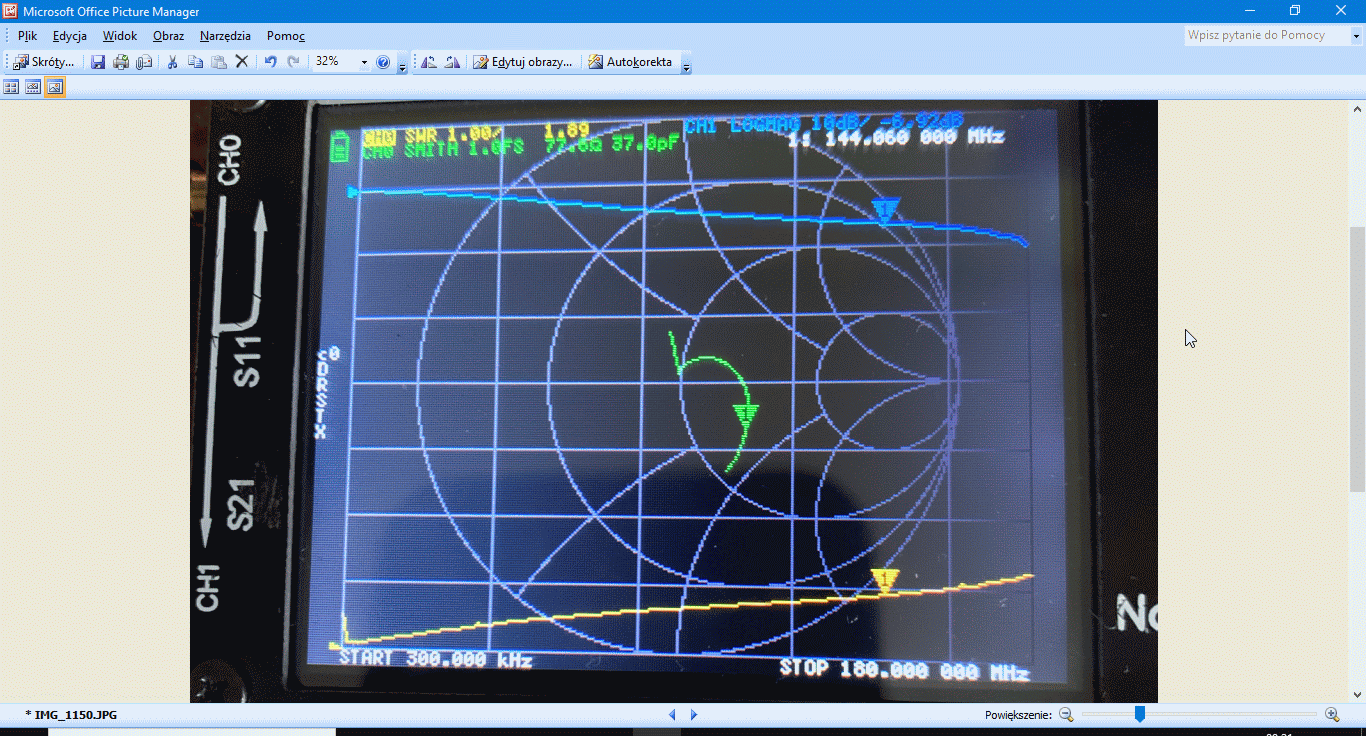Rotate the picture right

[452, 62]
